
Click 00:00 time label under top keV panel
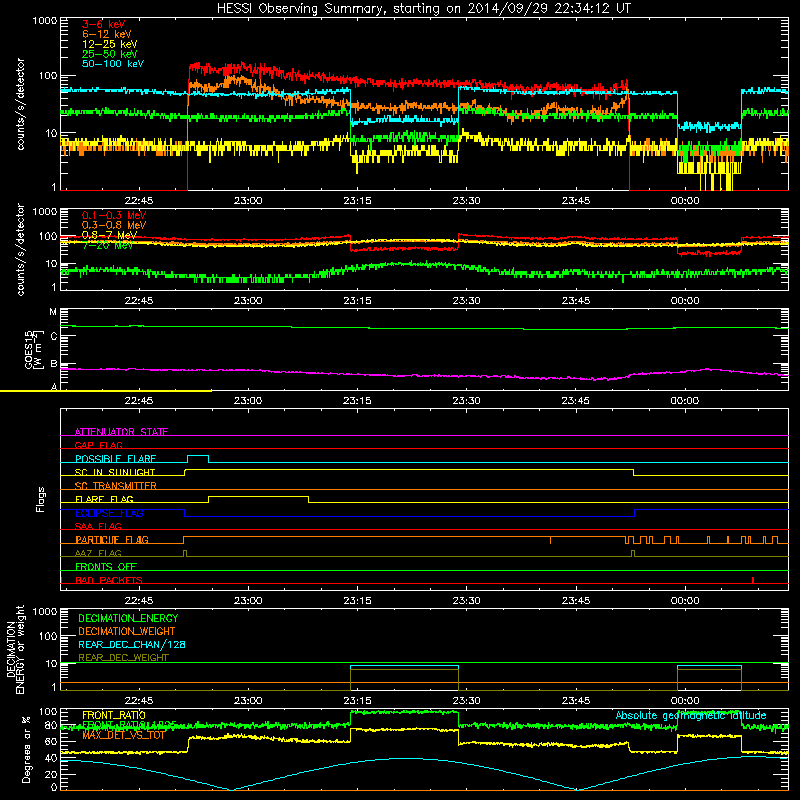tap(685, 201)
